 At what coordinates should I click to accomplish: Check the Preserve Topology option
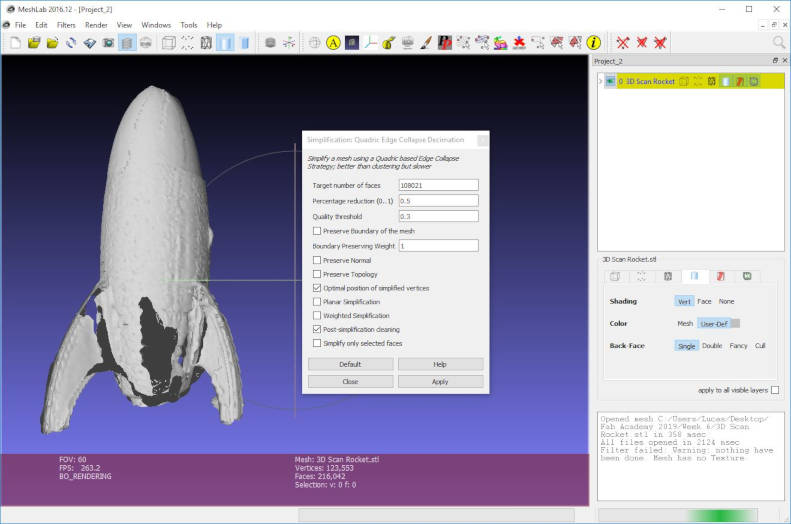[317, 274]
